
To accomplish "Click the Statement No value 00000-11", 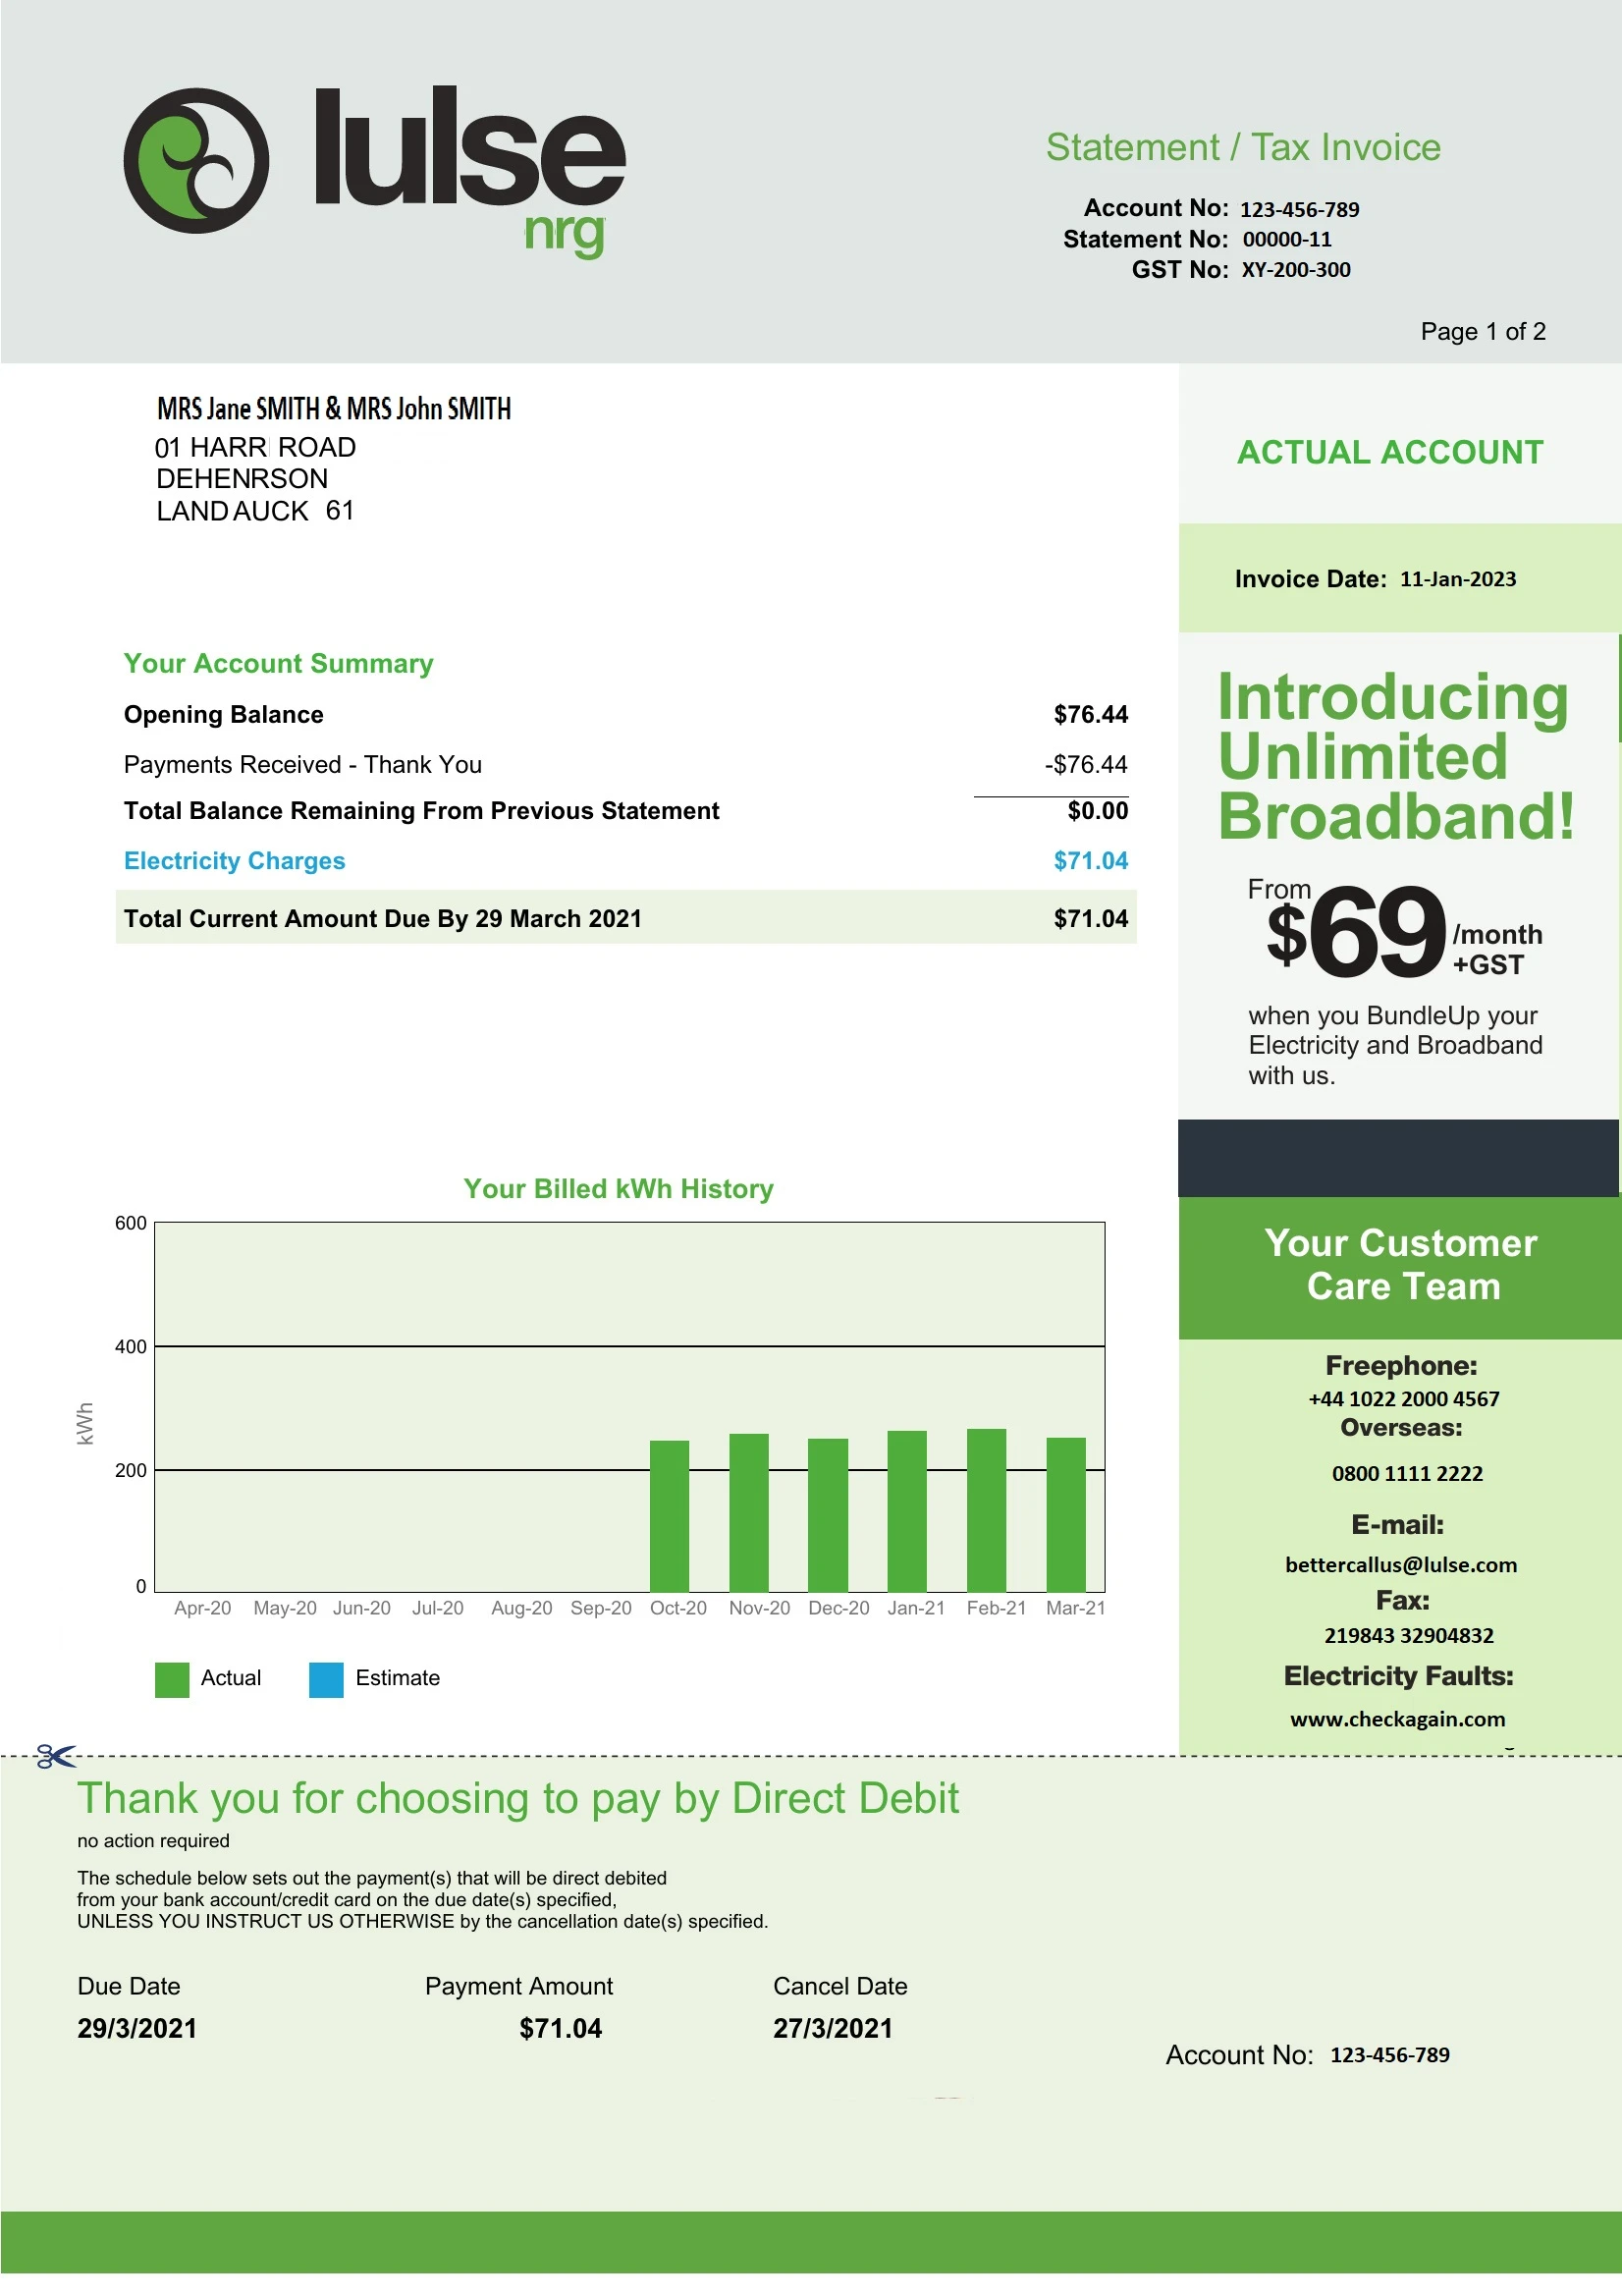I will click(1287, 240).
